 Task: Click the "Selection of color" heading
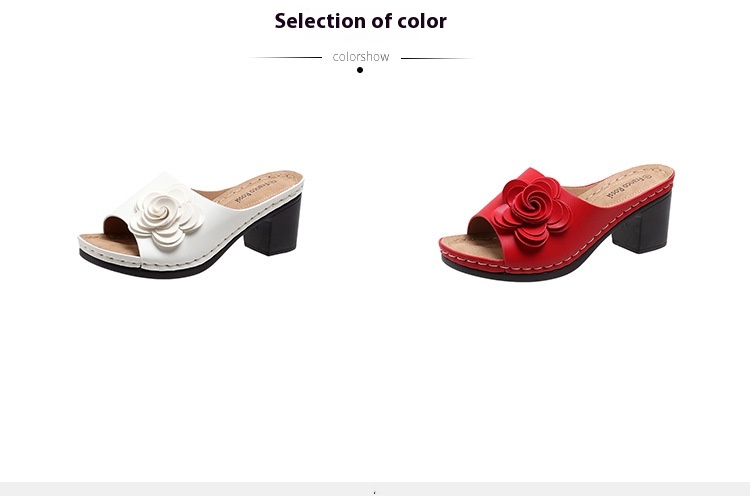(x=361, y=21)
